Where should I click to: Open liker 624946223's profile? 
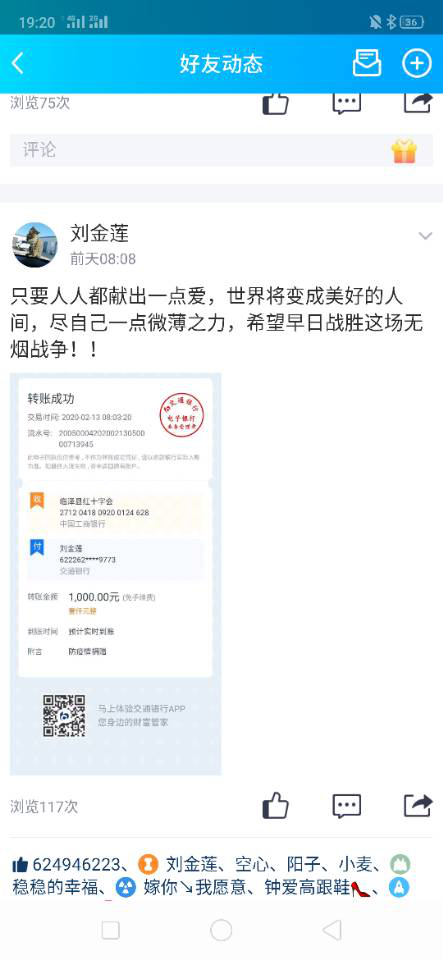point(76,864)
